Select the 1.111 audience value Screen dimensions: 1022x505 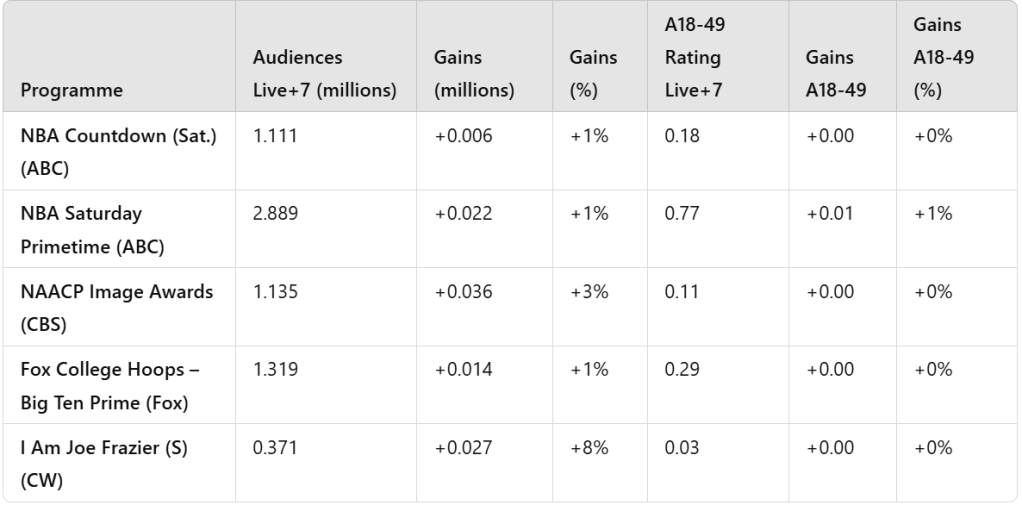[274, 135]
